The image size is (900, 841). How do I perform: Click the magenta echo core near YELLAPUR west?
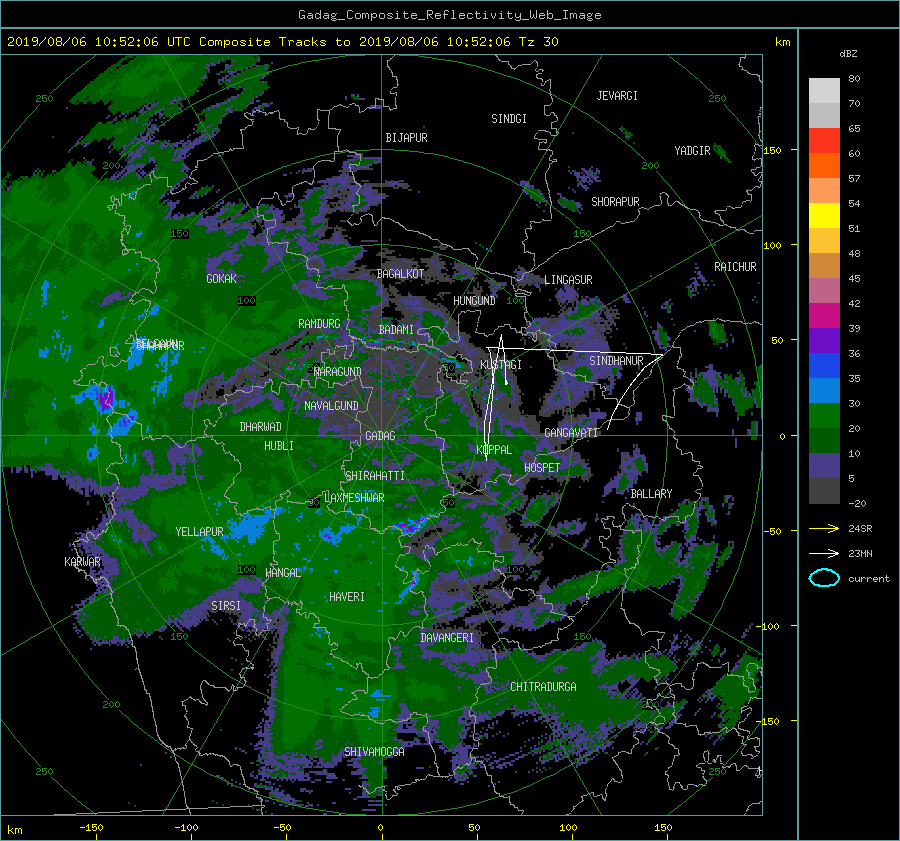click(x=106, y=399)
